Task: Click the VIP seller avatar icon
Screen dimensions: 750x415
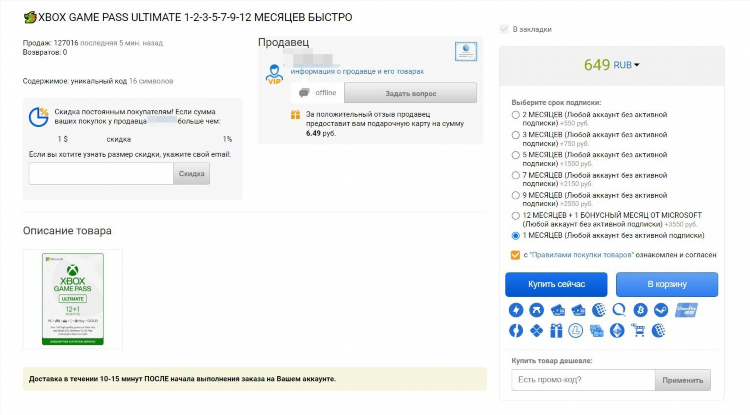Action: pyautogui.click(x=274, y=74)
